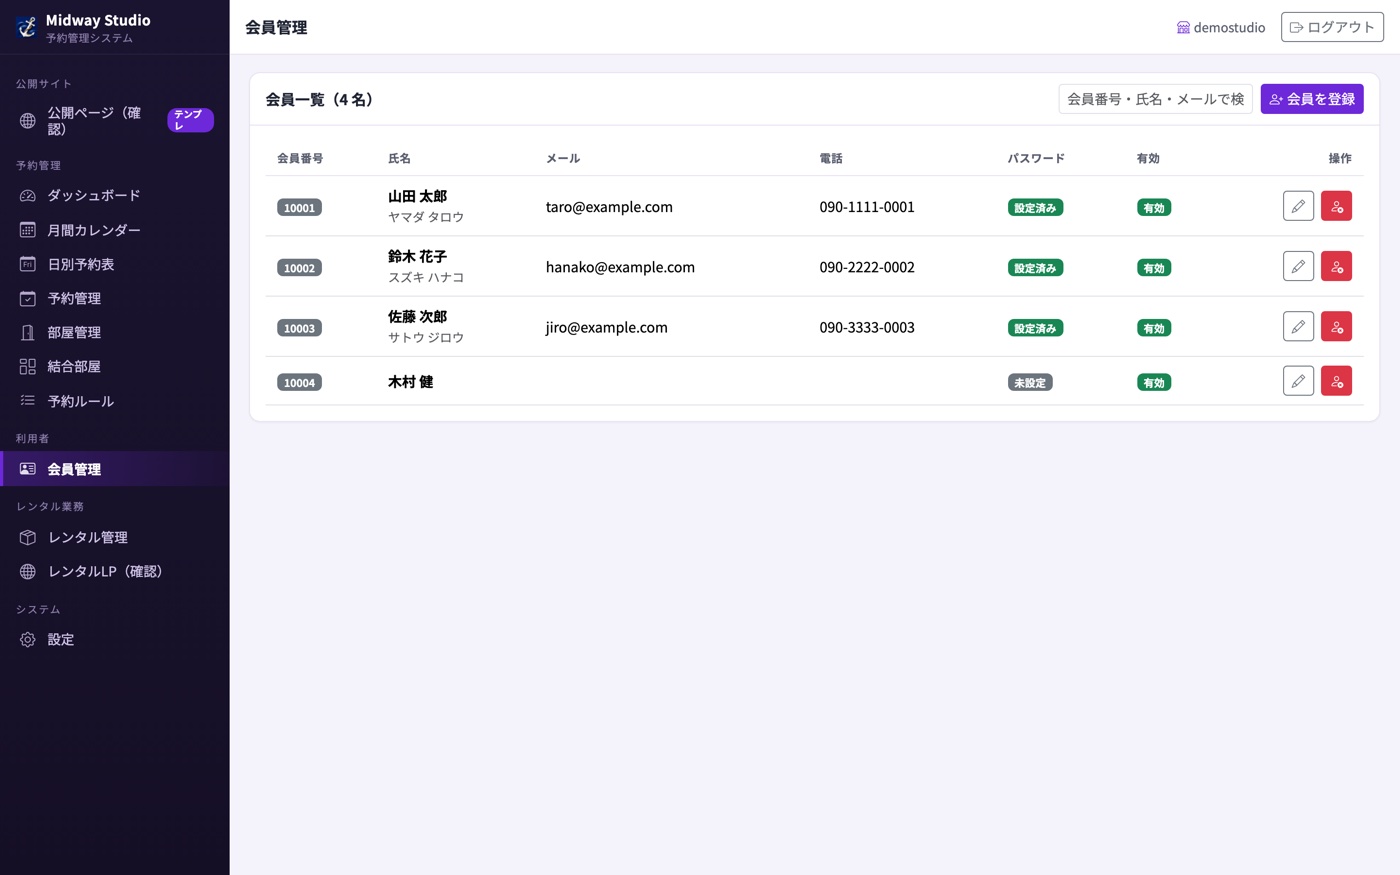The height and width of the screenshot is (875, 1400).
Task: Click member number badge 10002
Action: (299, 268)
